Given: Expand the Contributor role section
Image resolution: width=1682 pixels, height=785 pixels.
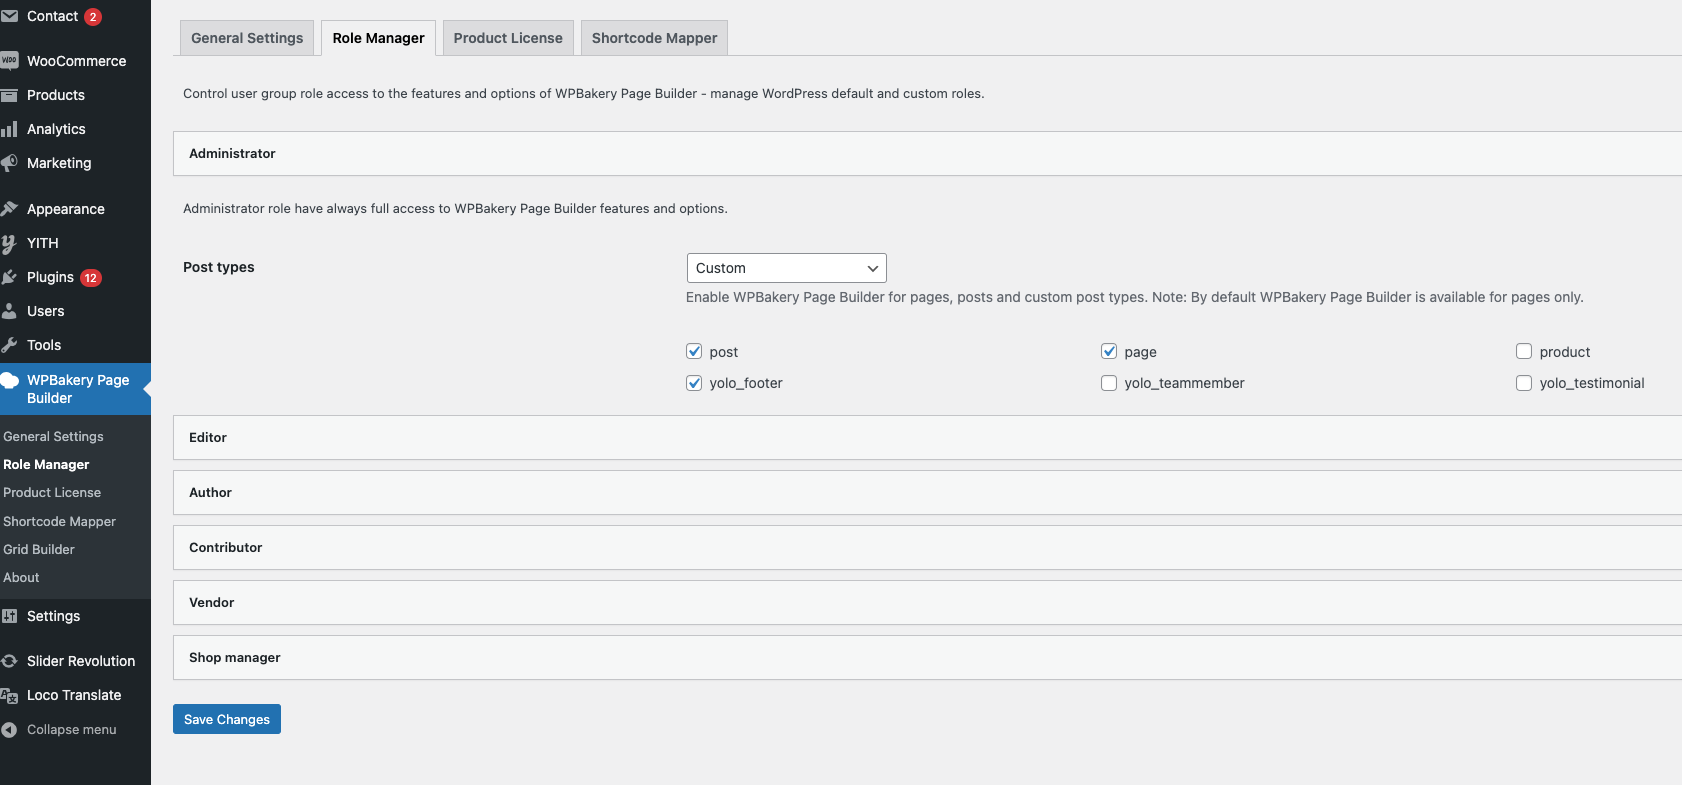Looking at the screenshot, I should tap(927, 547).
